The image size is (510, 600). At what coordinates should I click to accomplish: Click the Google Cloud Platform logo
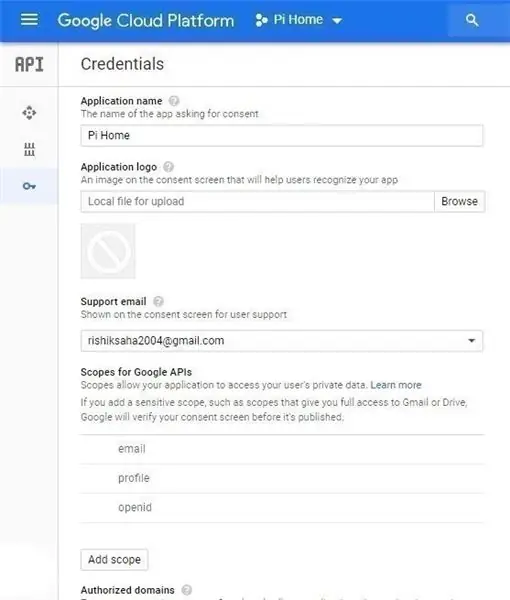pos(146,20)
